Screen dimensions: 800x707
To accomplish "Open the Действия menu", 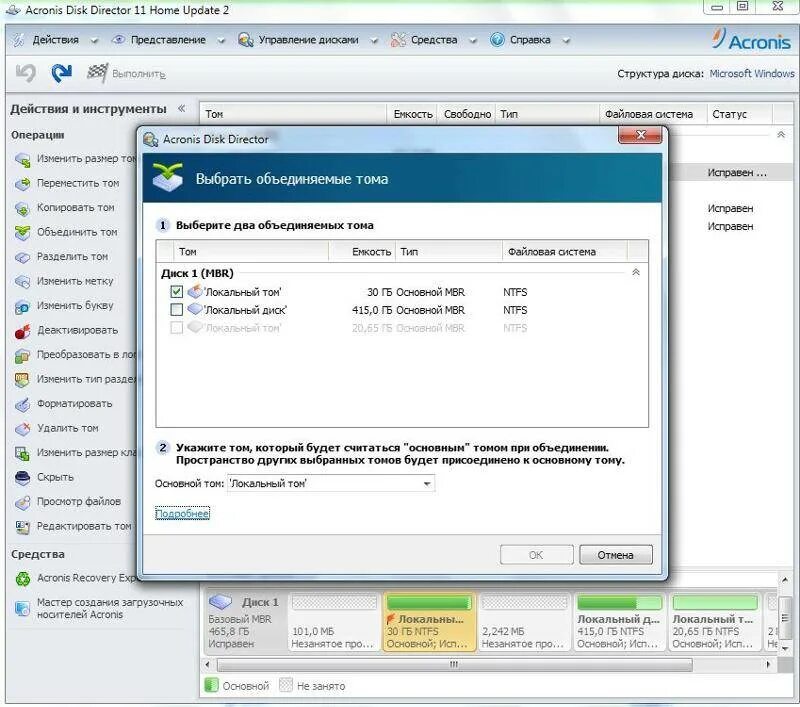I will coord(55,40).
